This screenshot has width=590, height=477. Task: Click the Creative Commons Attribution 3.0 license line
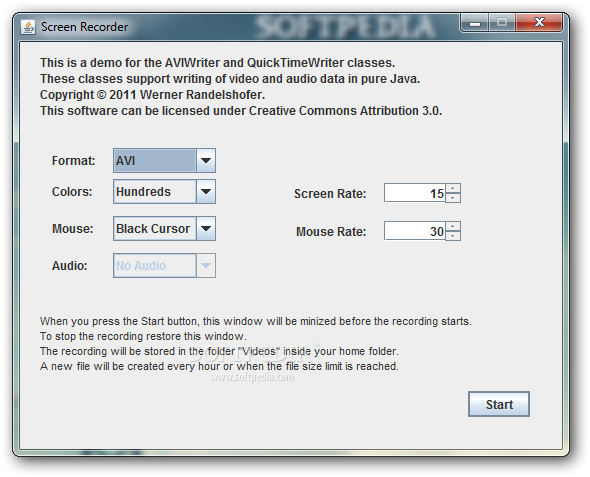(x=241, y=111)
